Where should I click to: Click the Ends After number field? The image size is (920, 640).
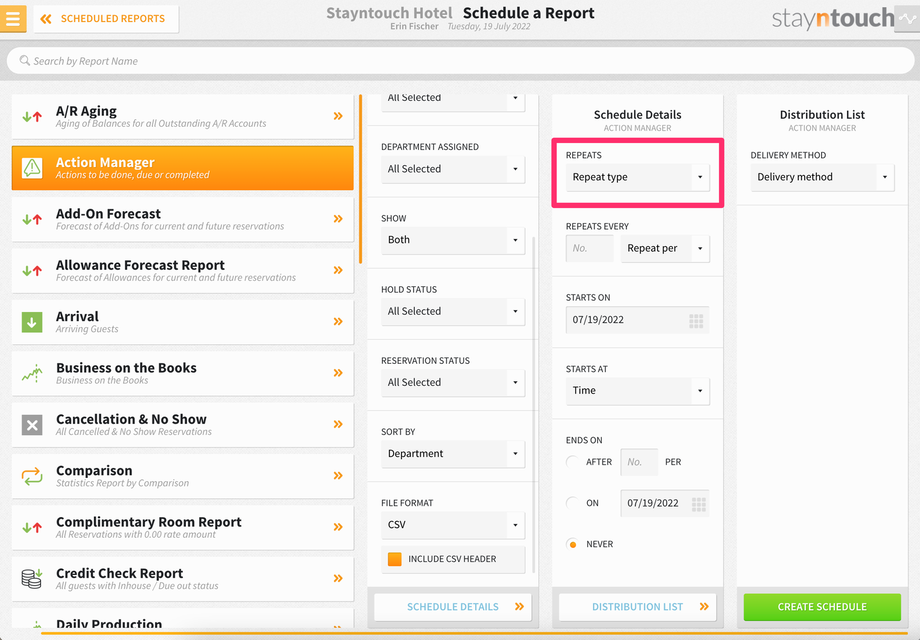639,462
